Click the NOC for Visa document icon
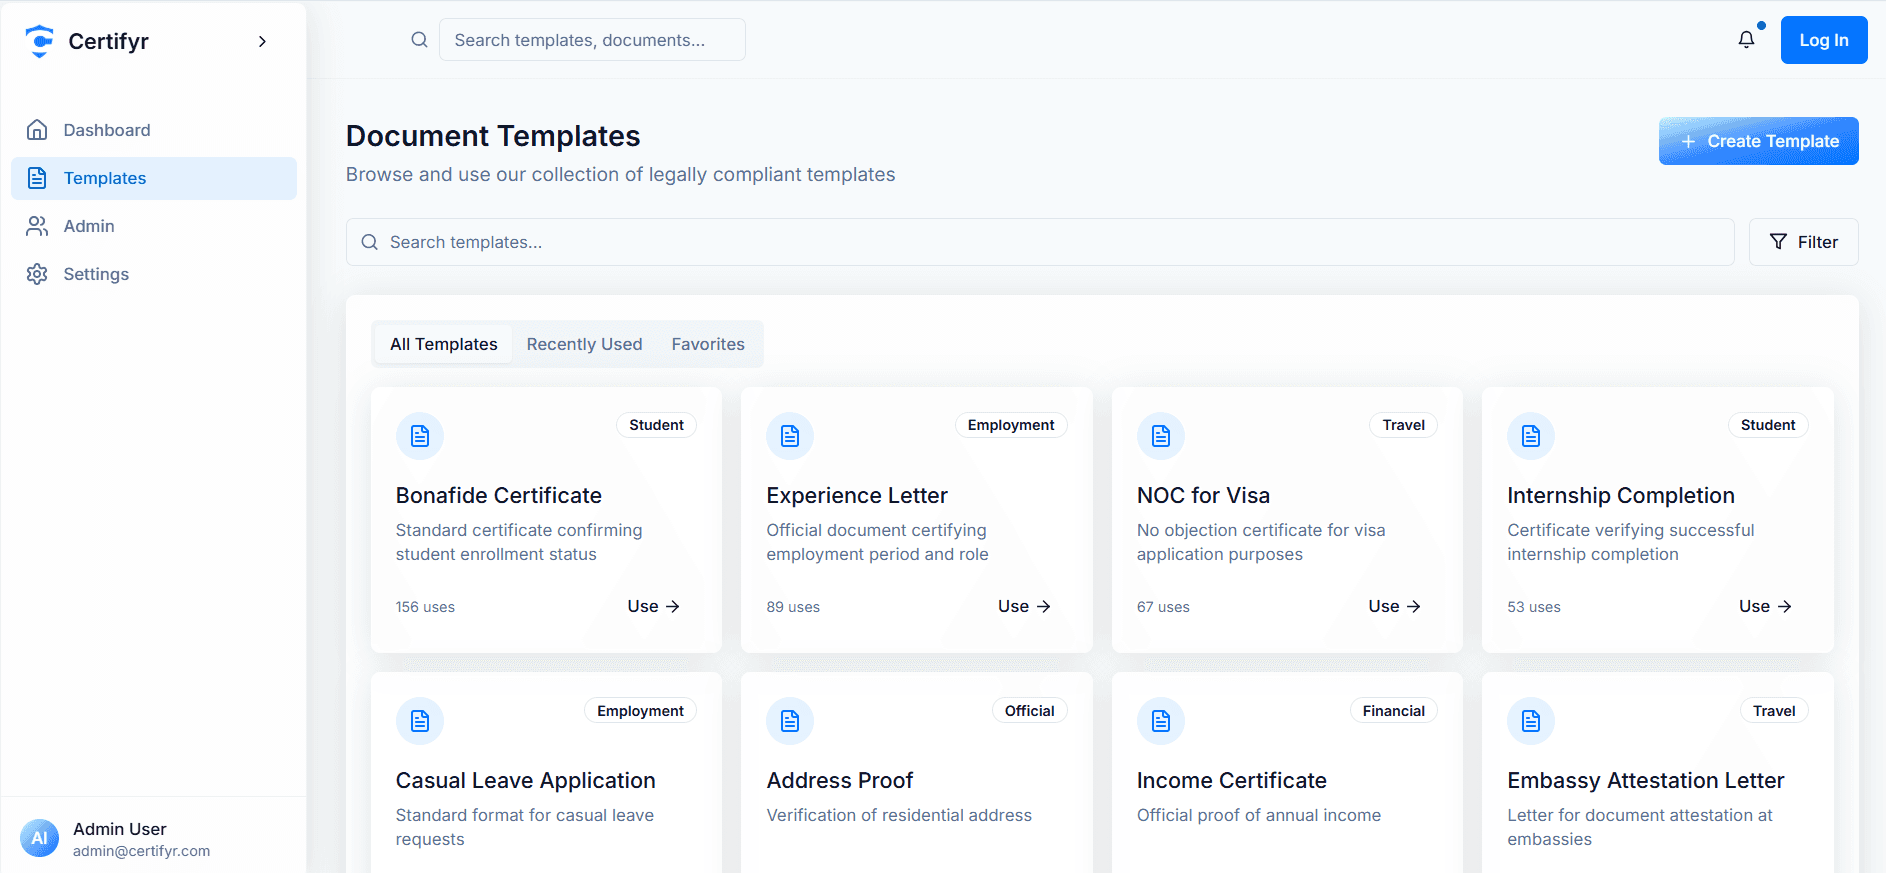The image size is (1886, 873). tap(1161, 436)
